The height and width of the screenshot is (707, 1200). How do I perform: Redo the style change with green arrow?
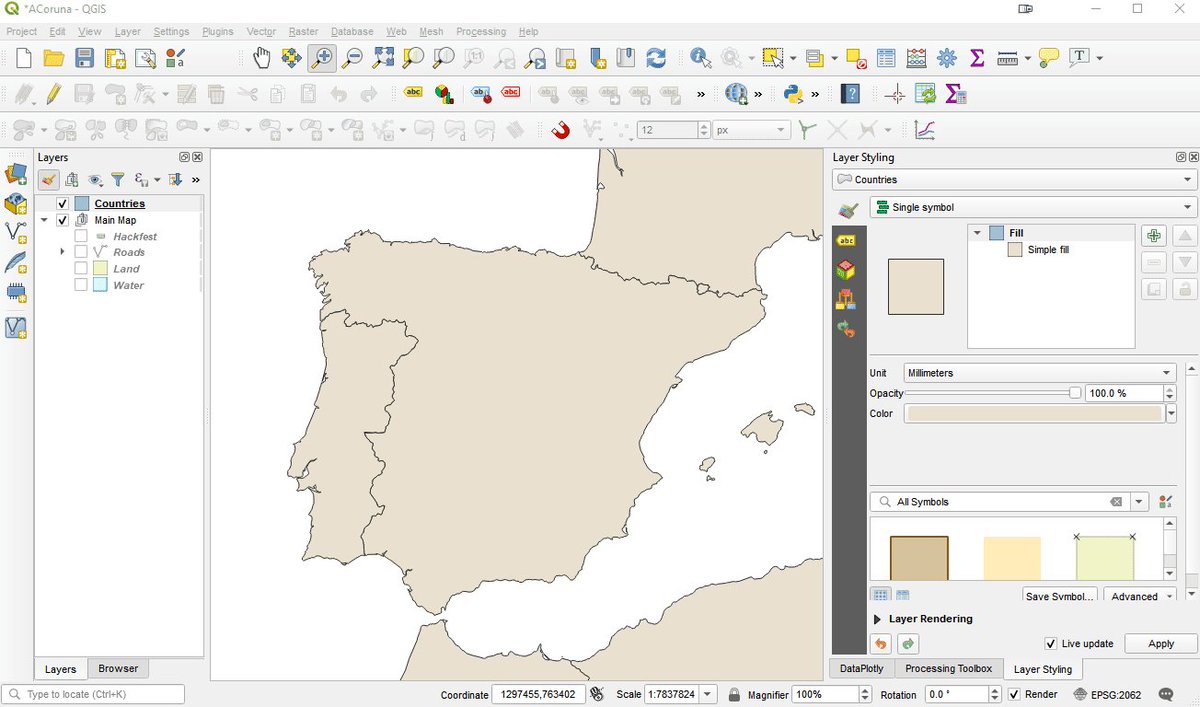(x=909, y=644)
